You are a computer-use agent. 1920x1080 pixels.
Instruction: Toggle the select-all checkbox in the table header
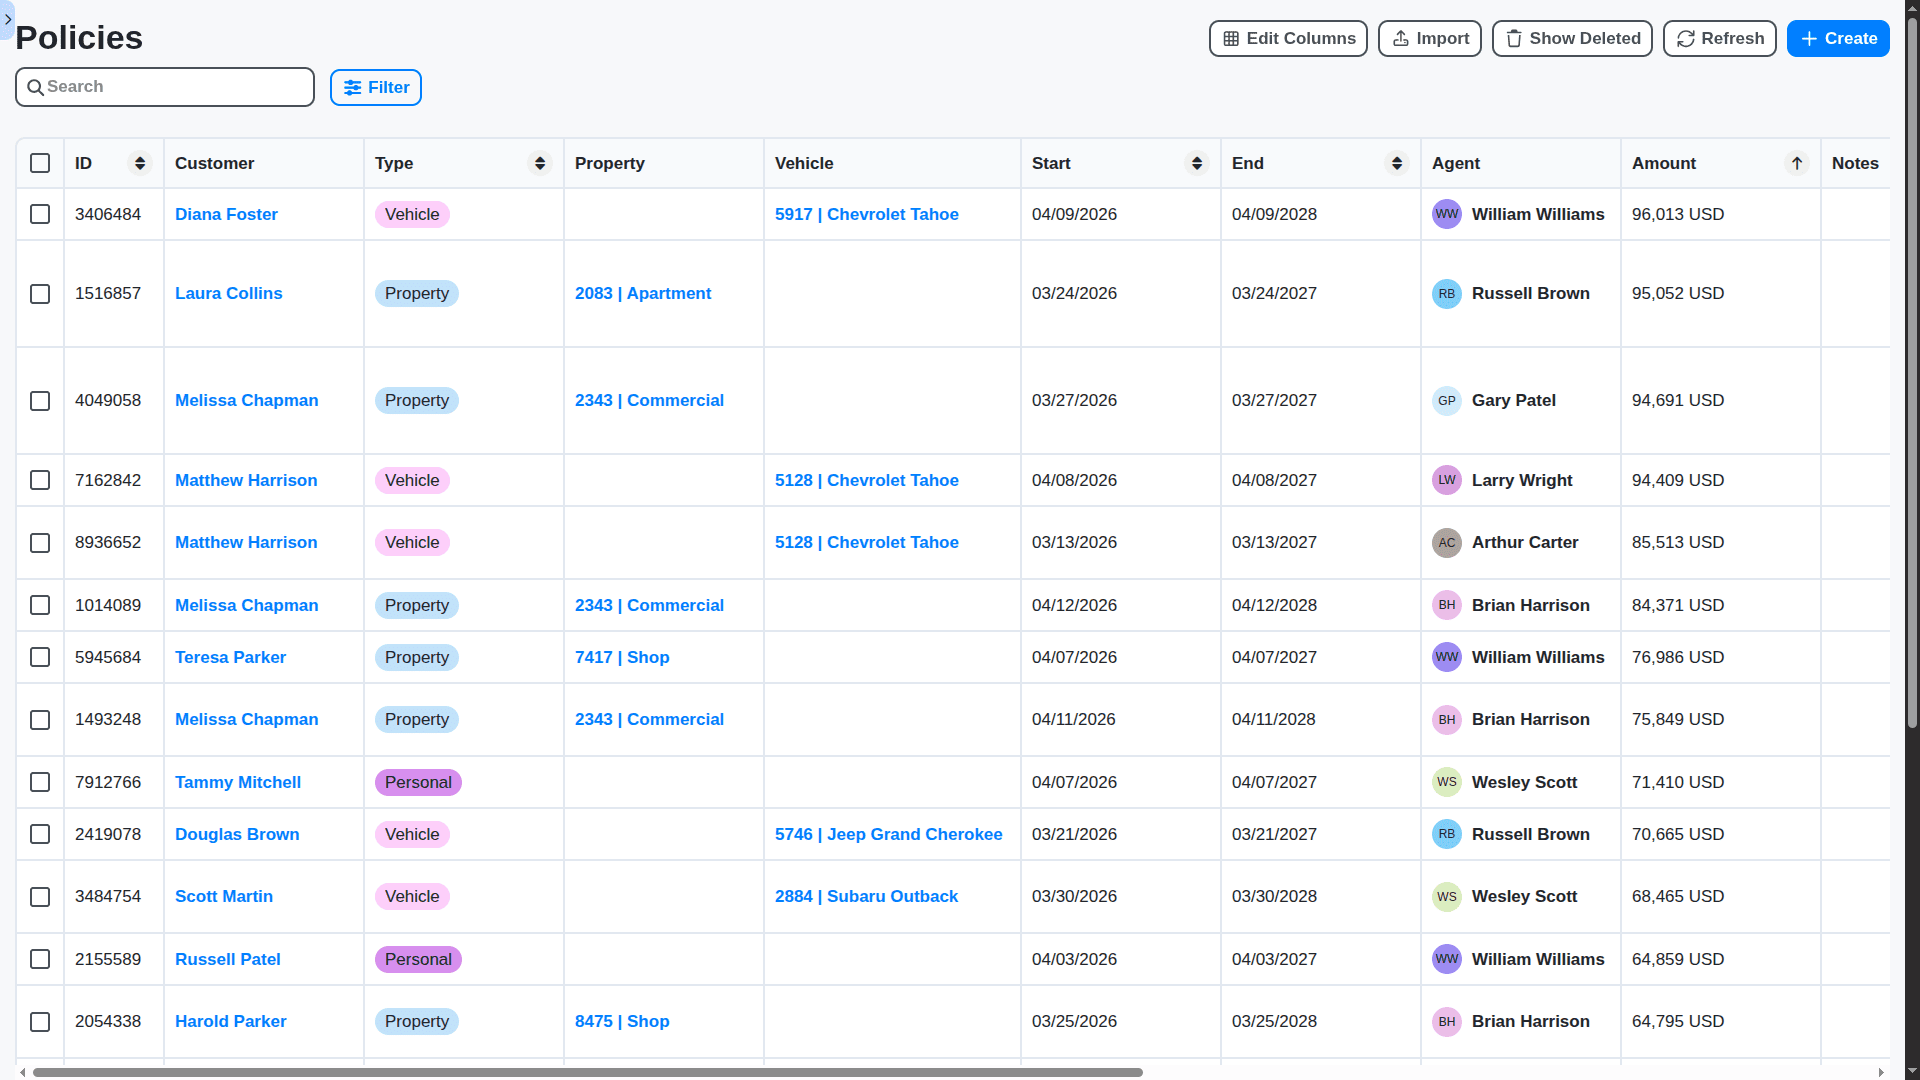pos(39,163)
